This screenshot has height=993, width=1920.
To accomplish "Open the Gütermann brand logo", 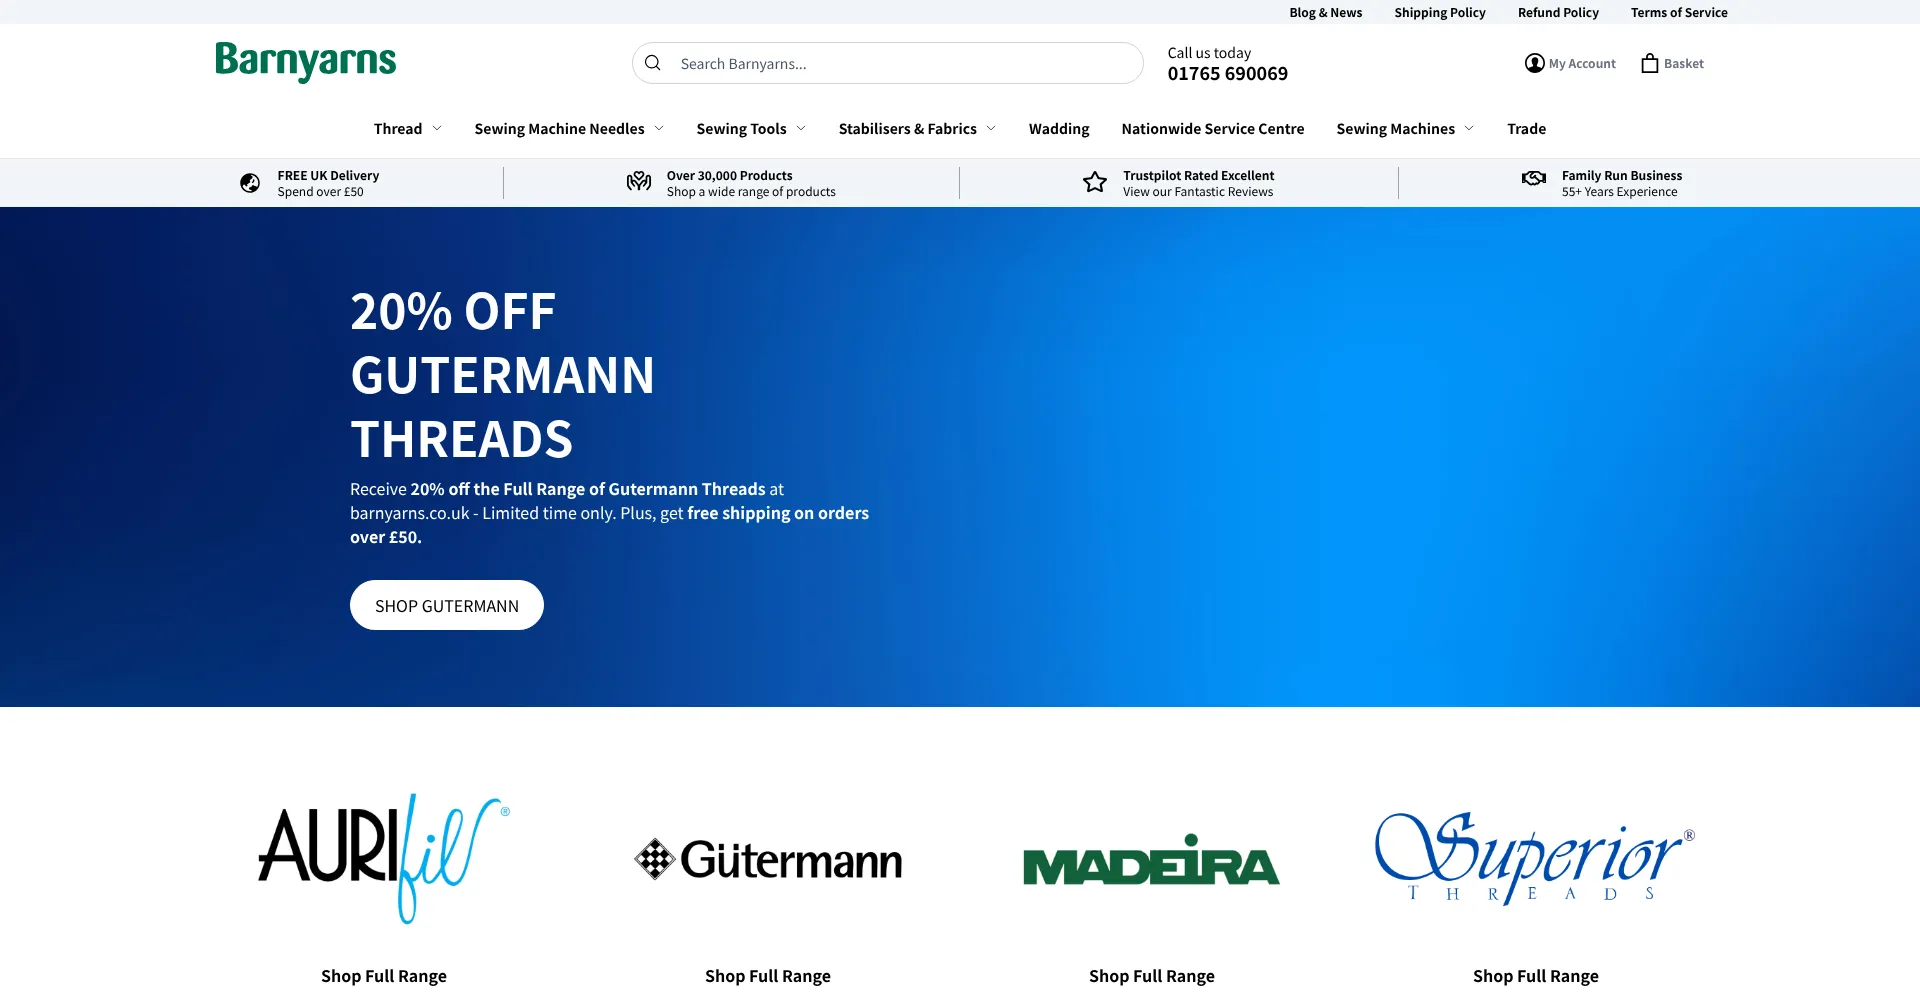I will click(x=768, y=859).
